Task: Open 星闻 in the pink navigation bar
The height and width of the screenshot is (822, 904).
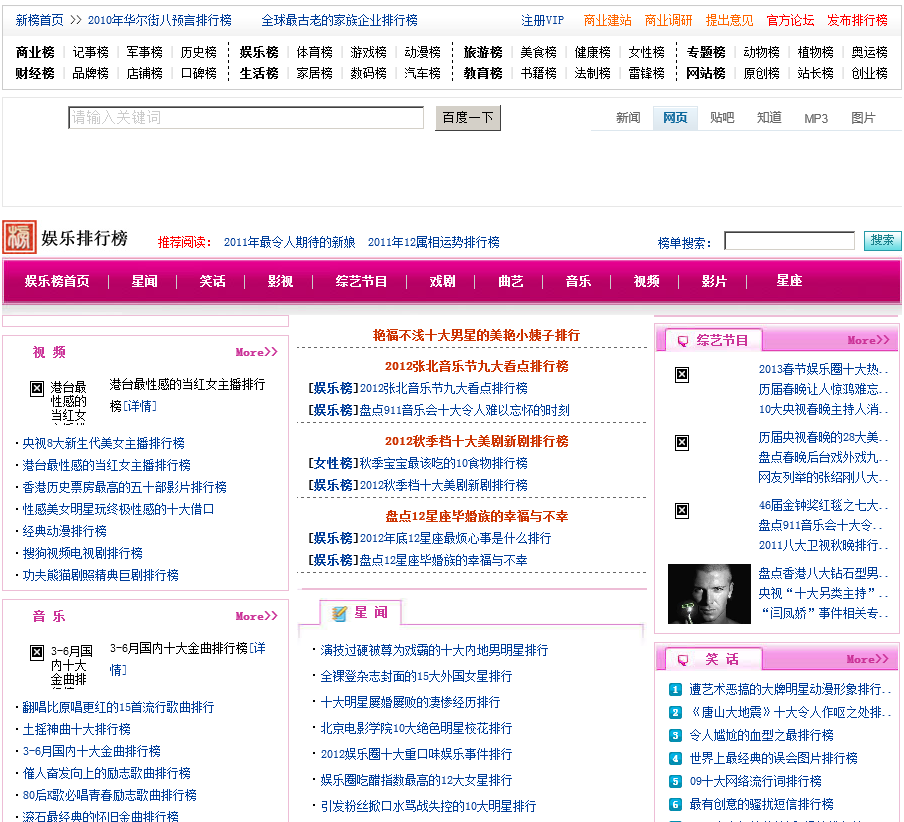Action: tap(144, 281)
